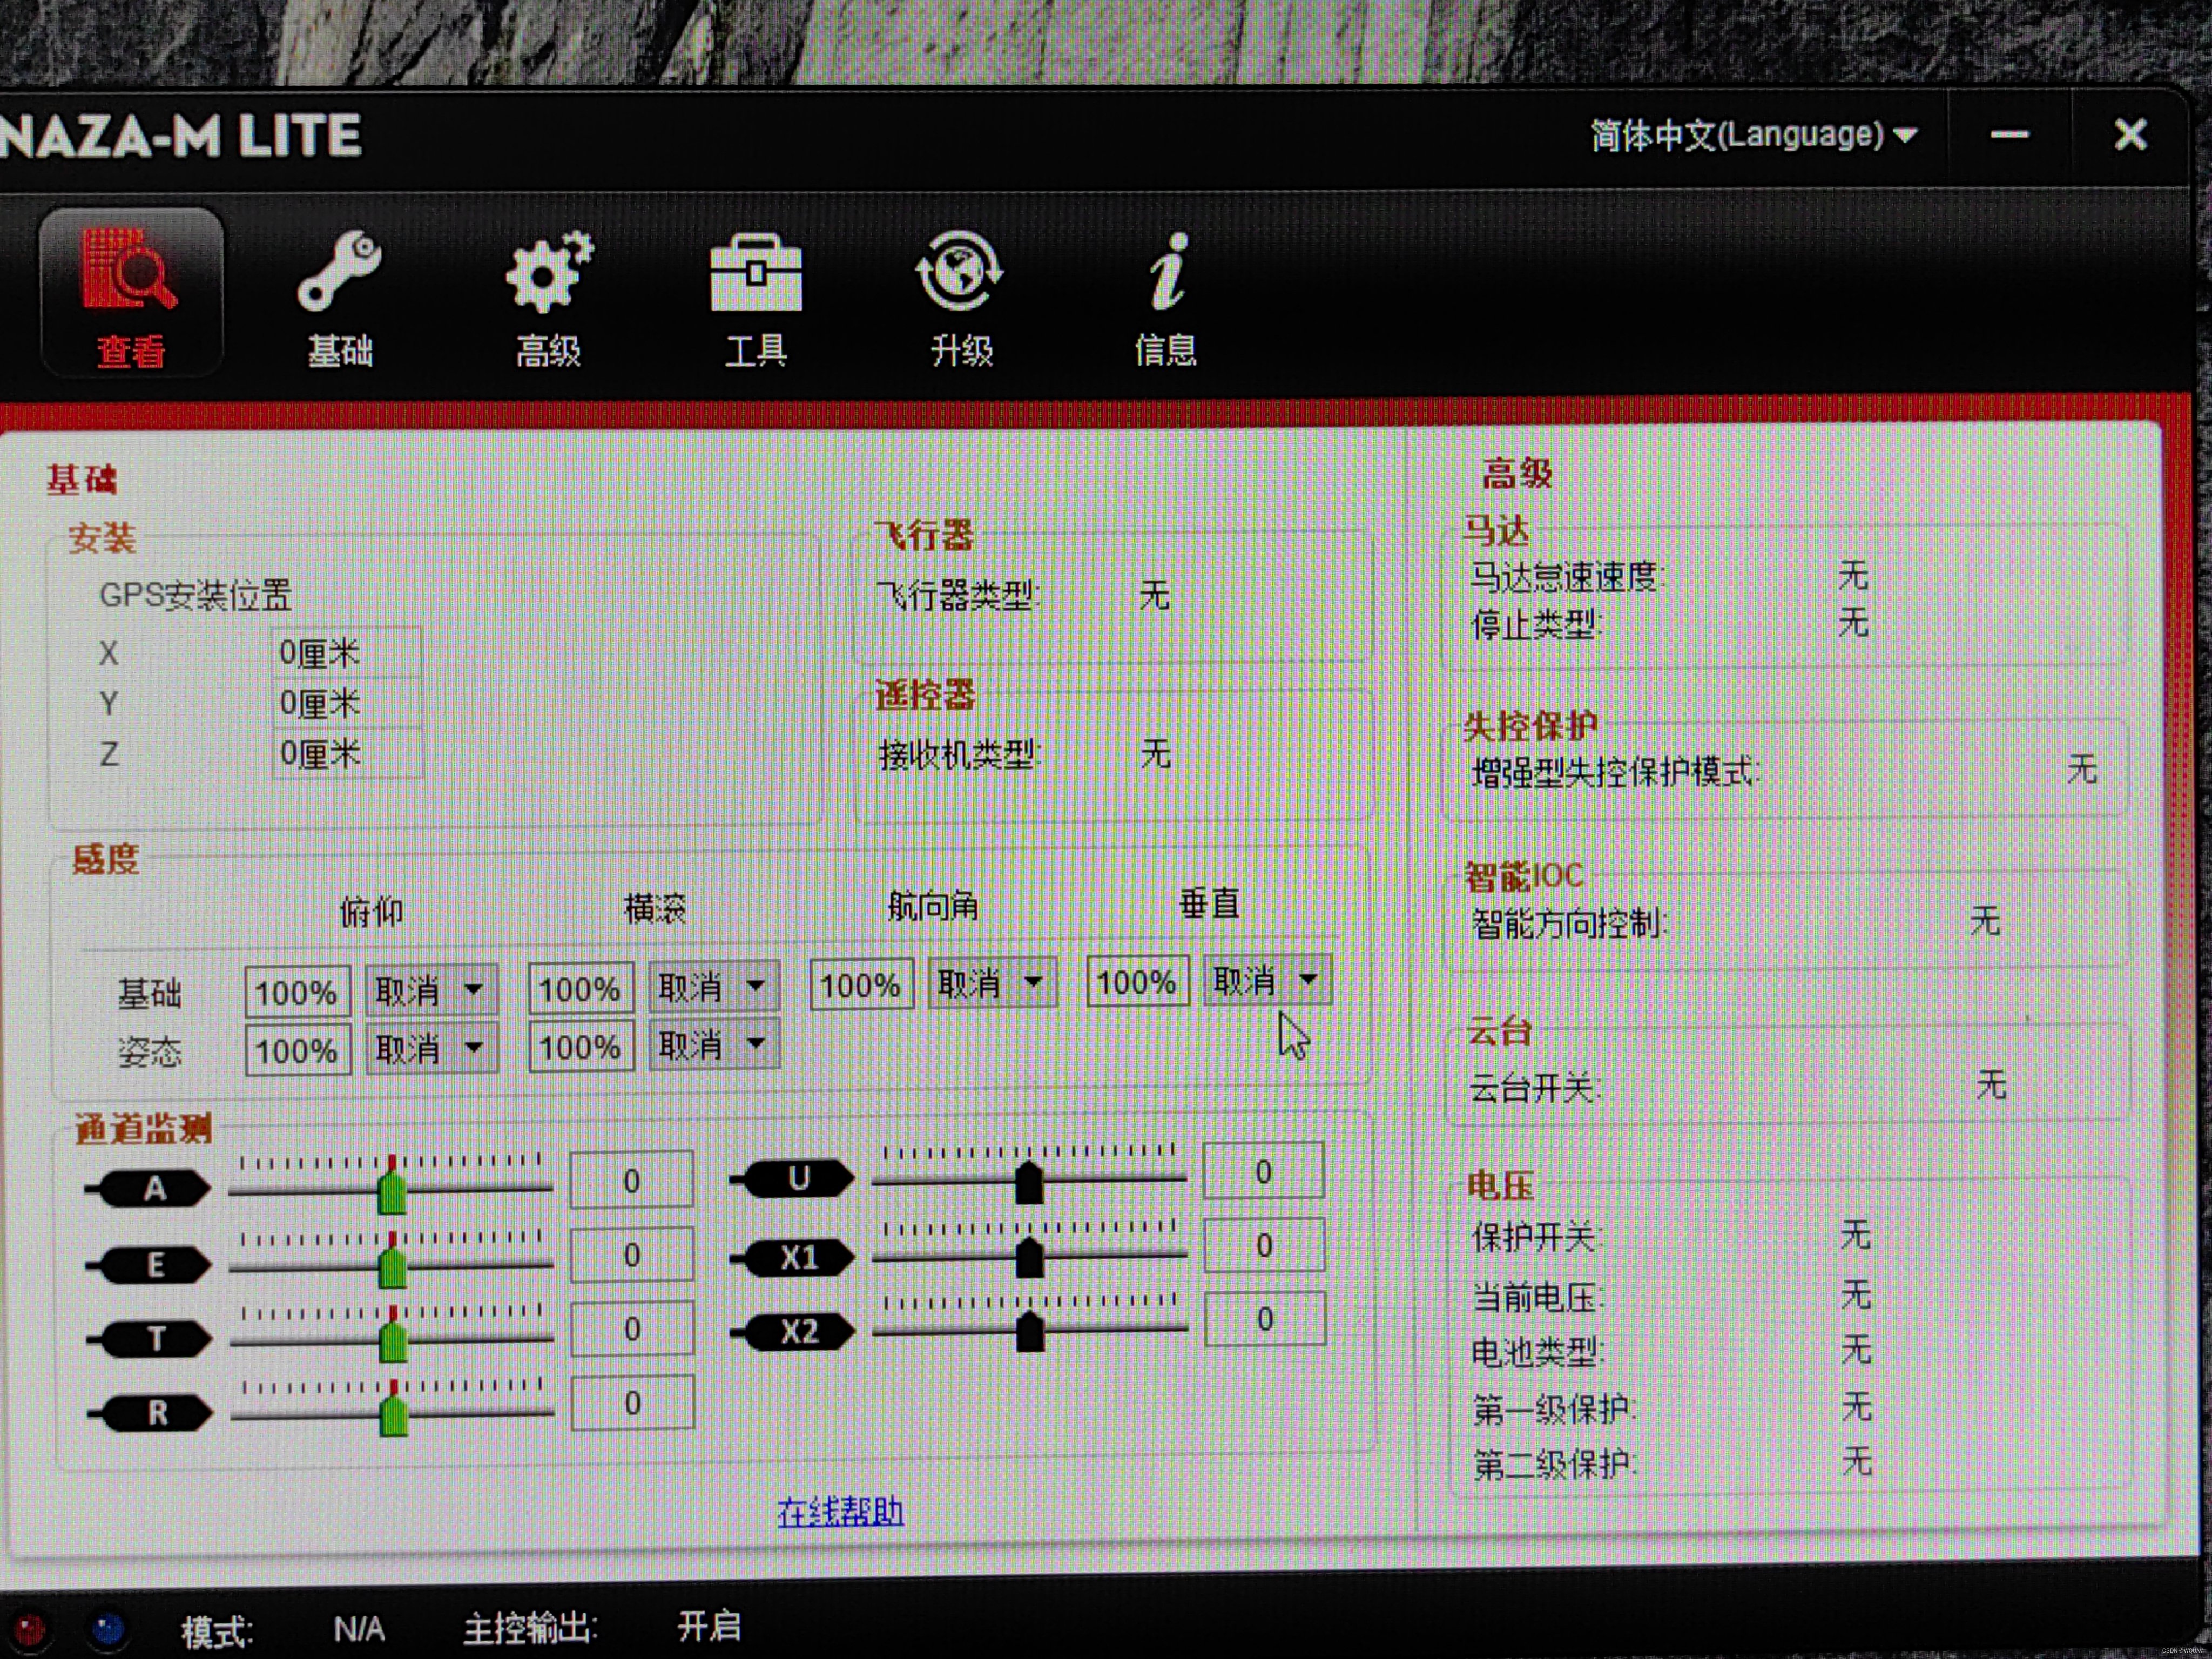The height and width of the screenshot is (1659, 2212).
Task: Open the 姿态 横滚 取消 dropdown
Action: (713, 1045)
